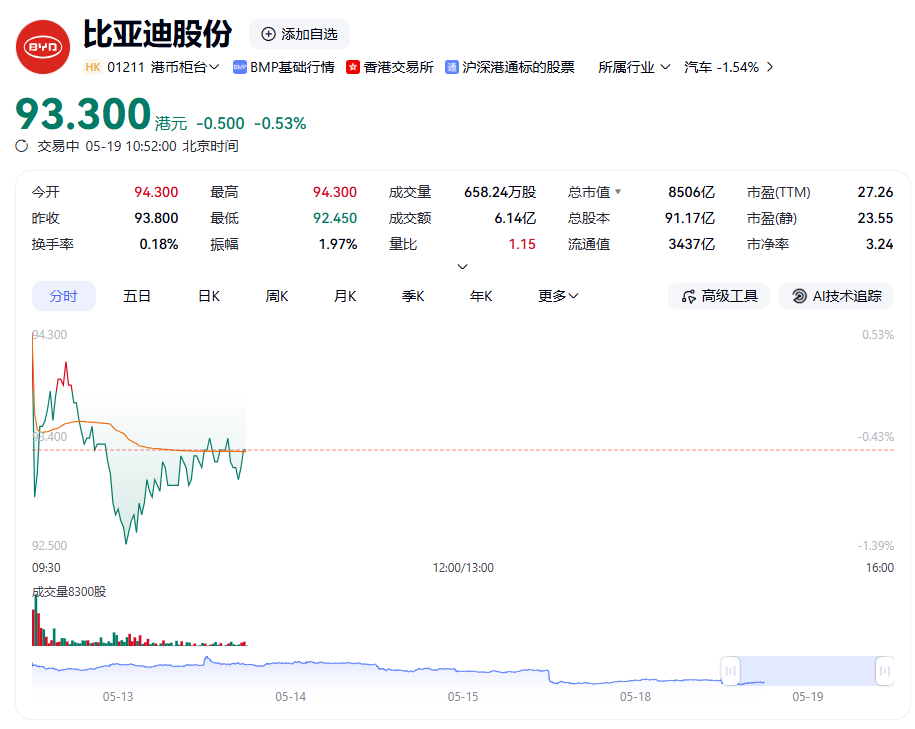The image size is (915, 729).
Task: Click 香港交易所 label
Action: point(399,67)
